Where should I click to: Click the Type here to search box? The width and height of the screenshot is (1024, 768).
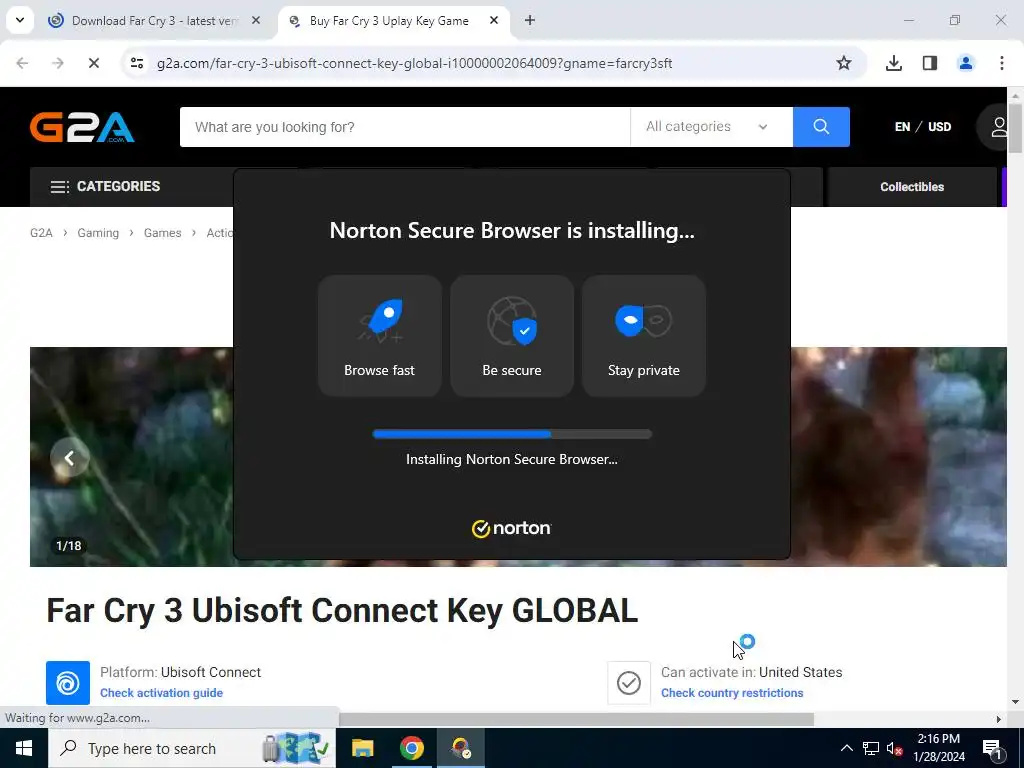[191, 748]
